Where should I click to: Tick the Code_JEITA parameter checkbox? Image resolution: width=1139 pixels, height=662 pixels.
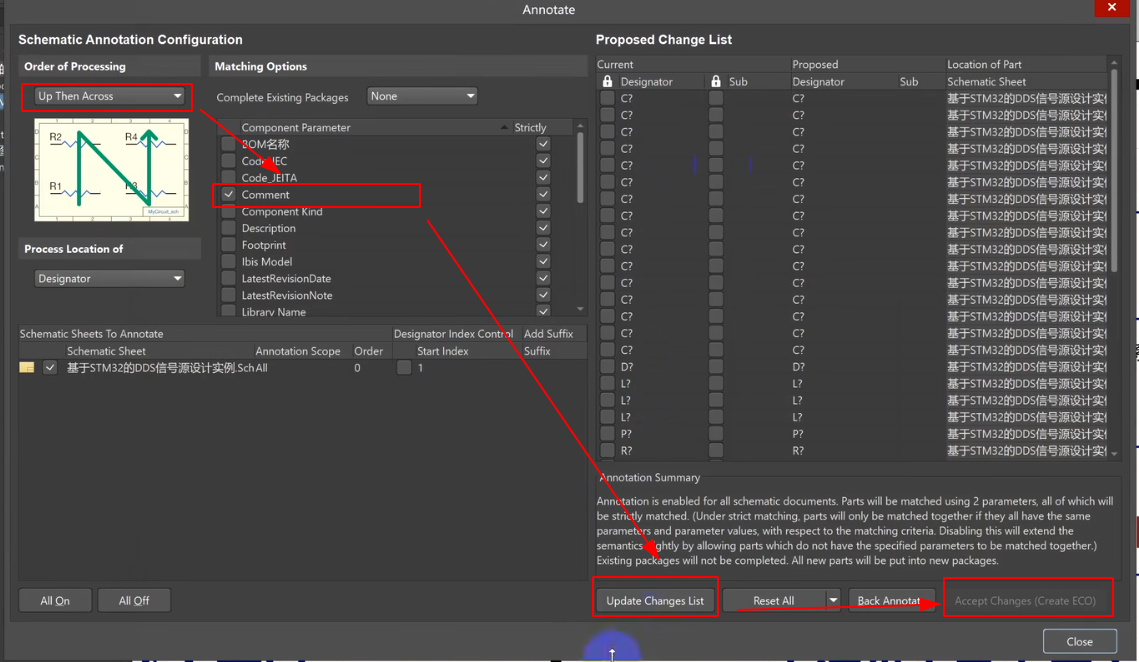[x=229, y=178]
